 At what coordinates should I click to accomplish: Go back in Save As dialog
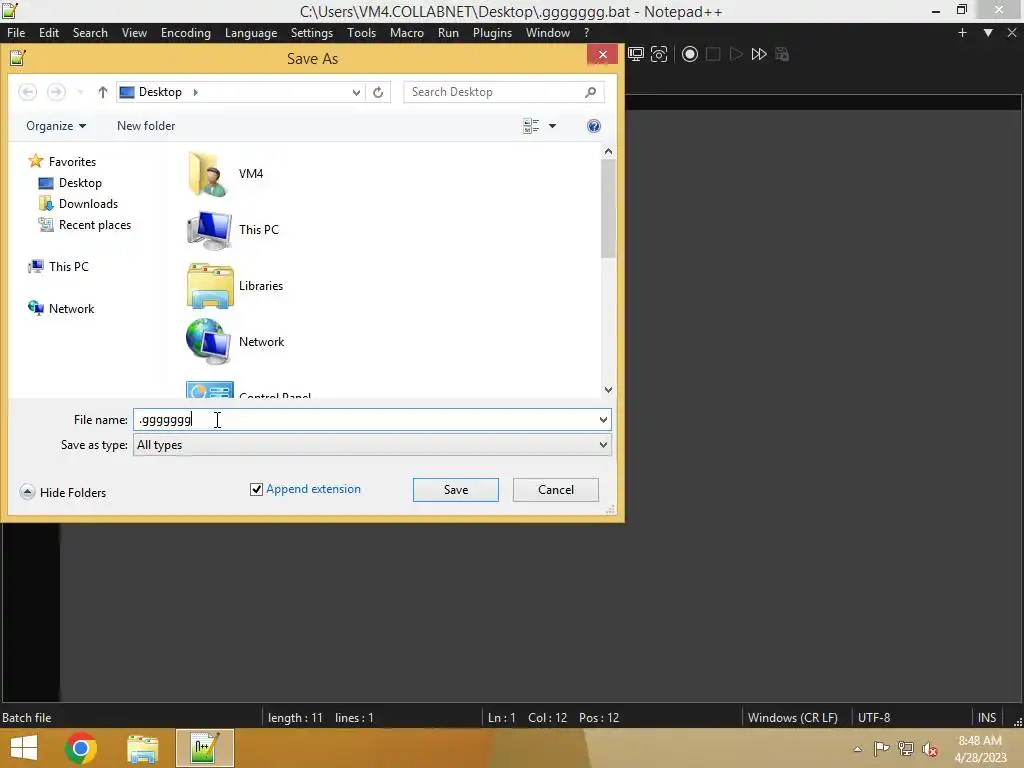pyautogui.click(x=27, y=92)
